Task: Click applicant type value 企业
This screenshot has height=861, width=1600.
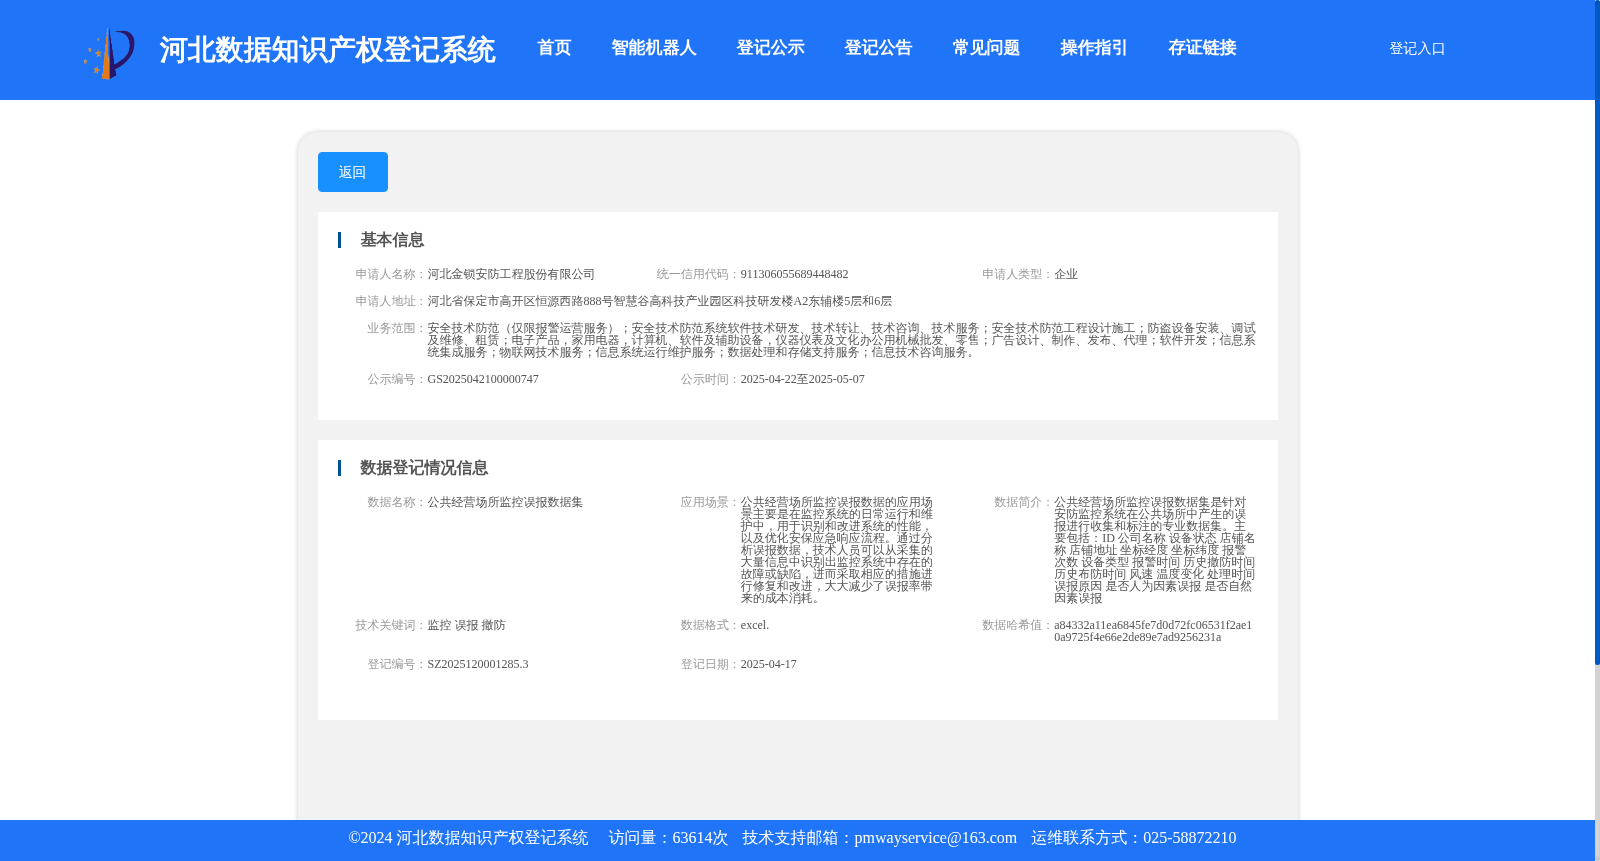Action: click(1066, 274)
